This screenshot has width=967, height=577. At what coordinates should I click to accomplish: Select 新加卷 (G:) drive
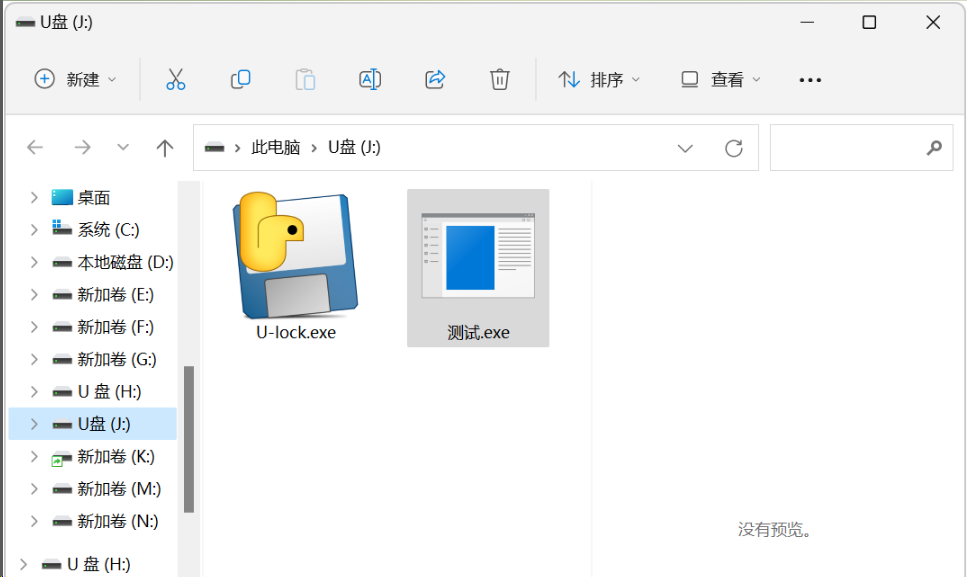tap(93, 359)
